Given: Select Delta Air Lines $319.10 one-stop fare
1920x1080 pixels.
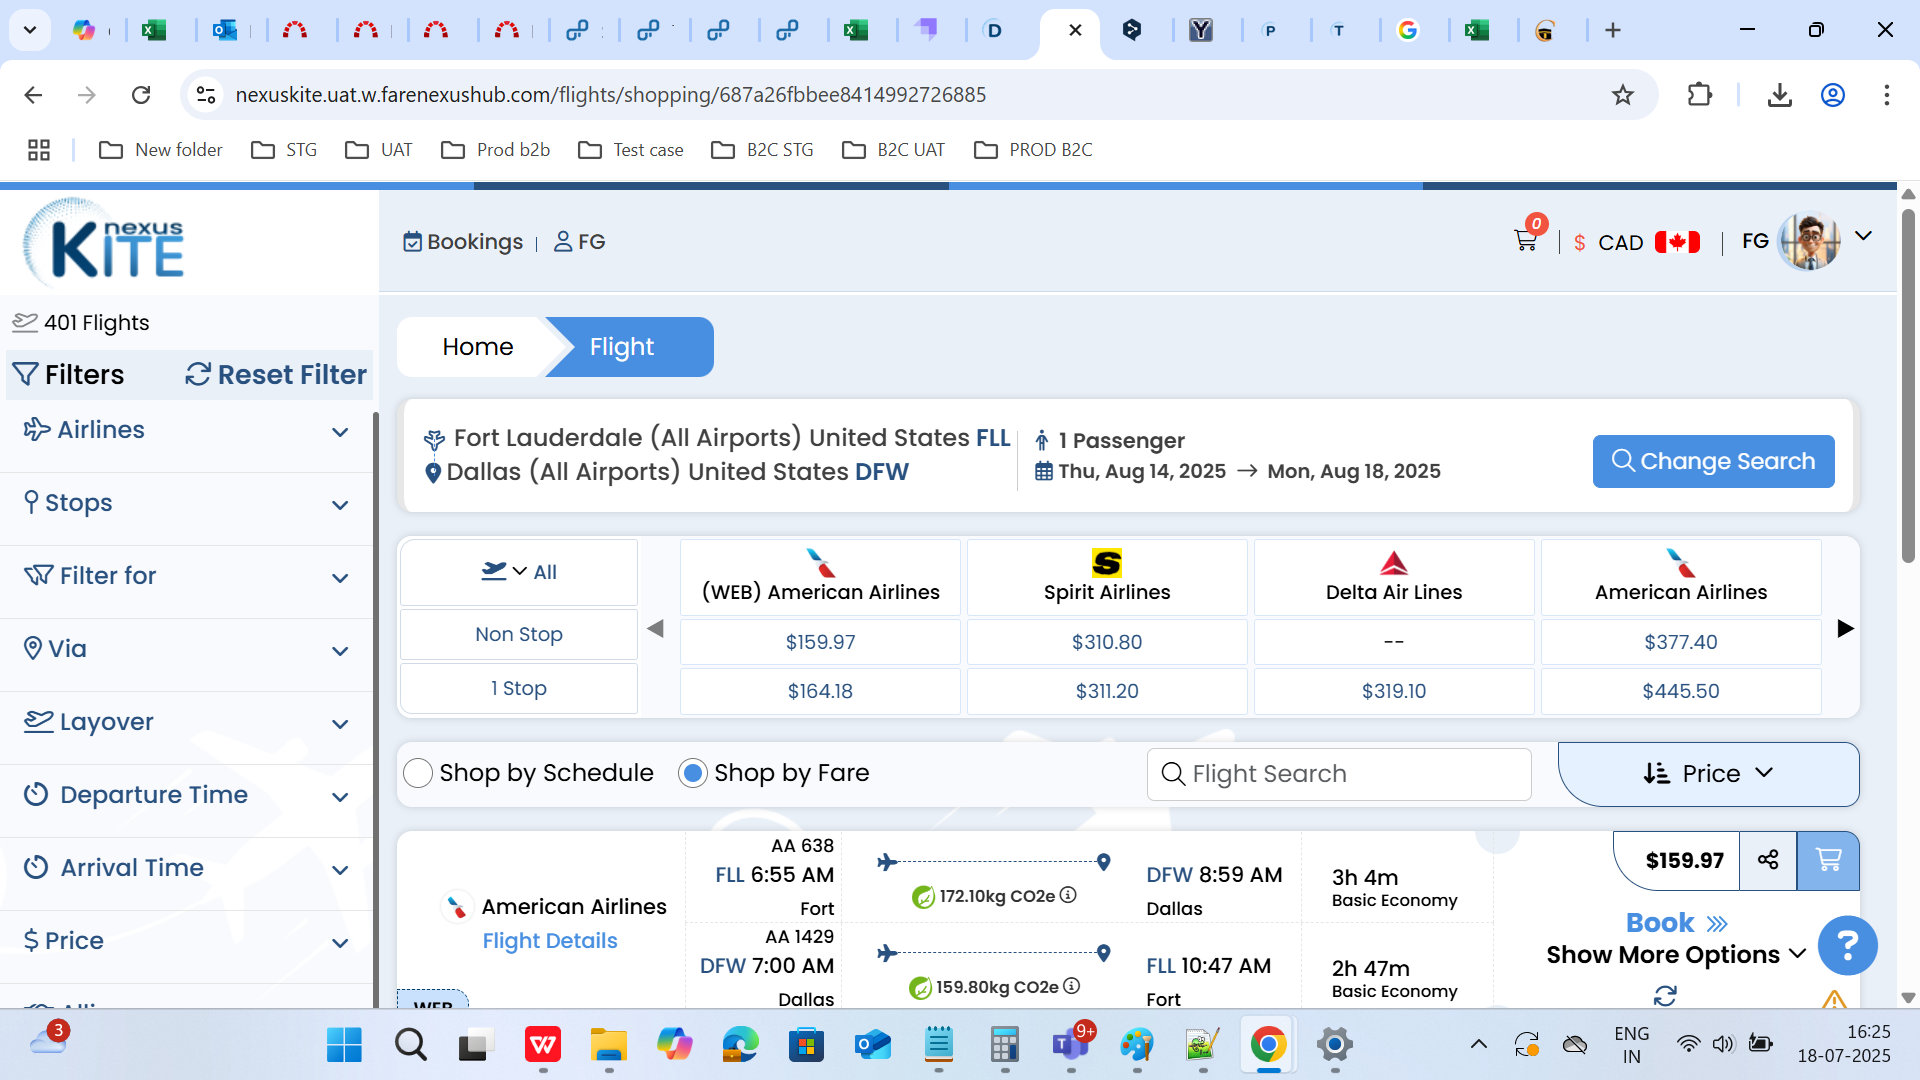Looking at the screenshot, I should pos(1394,691).
